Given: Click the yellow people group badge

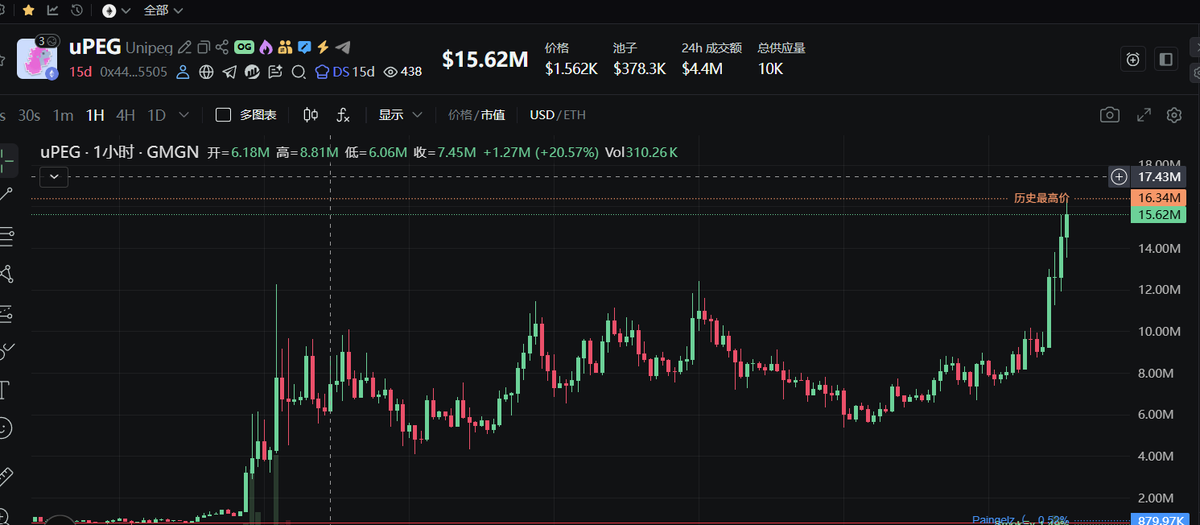Looking at the screenshot, I should 284,47.
